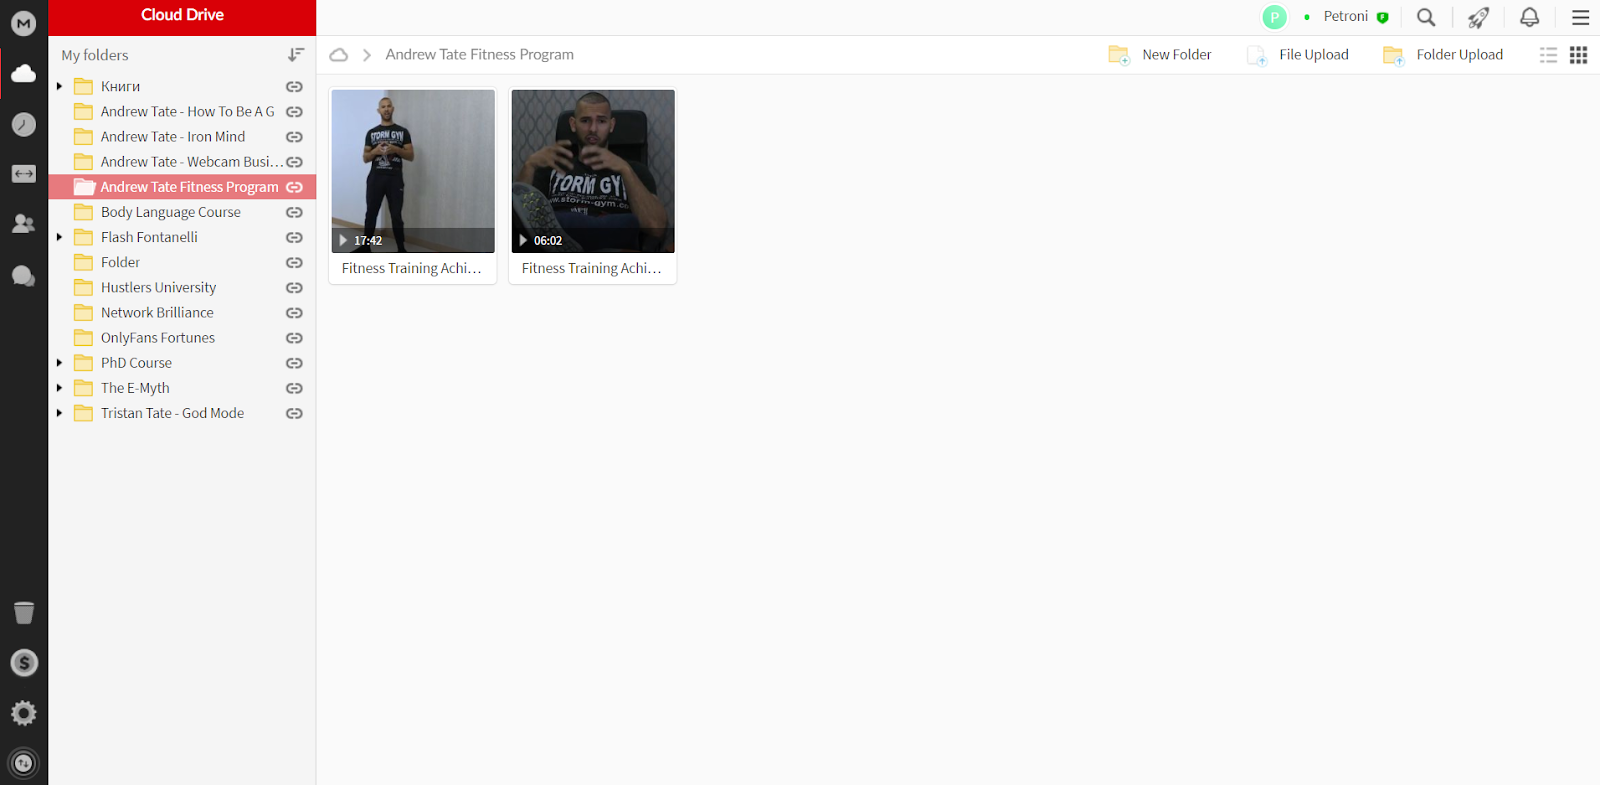This screenshot has width=1600, height=785.
Task: Click link icon for Hustlers University
Action: pyautogui.click(x=294, y=288)
